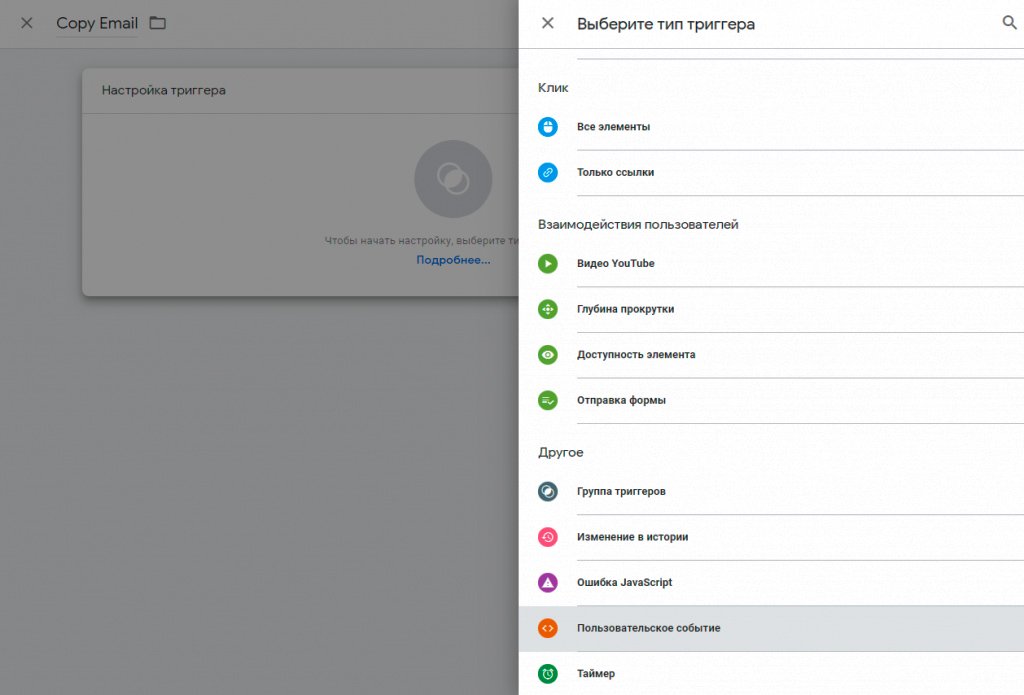Click the timer alarm icon
Viewport: 1024px width, 695px height.
pos(547,673)
